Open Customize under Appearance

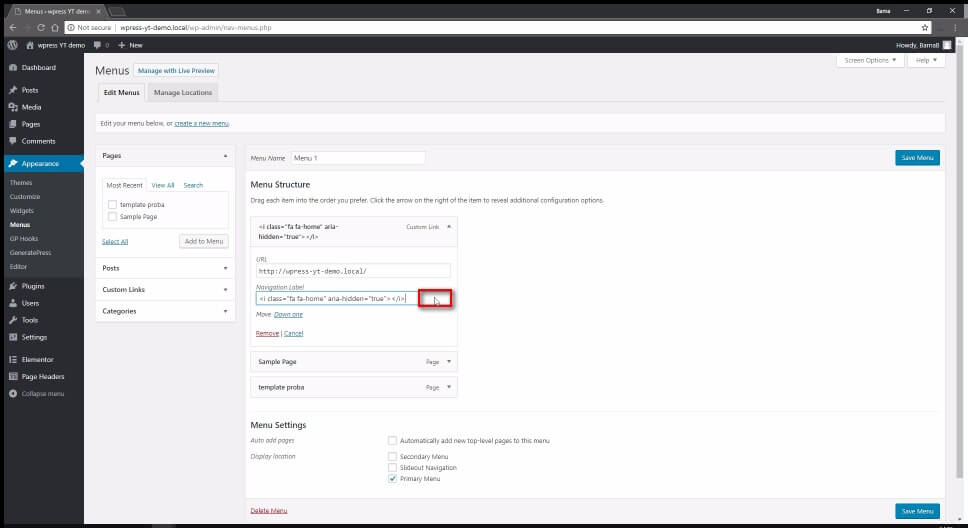pos(25,196)
